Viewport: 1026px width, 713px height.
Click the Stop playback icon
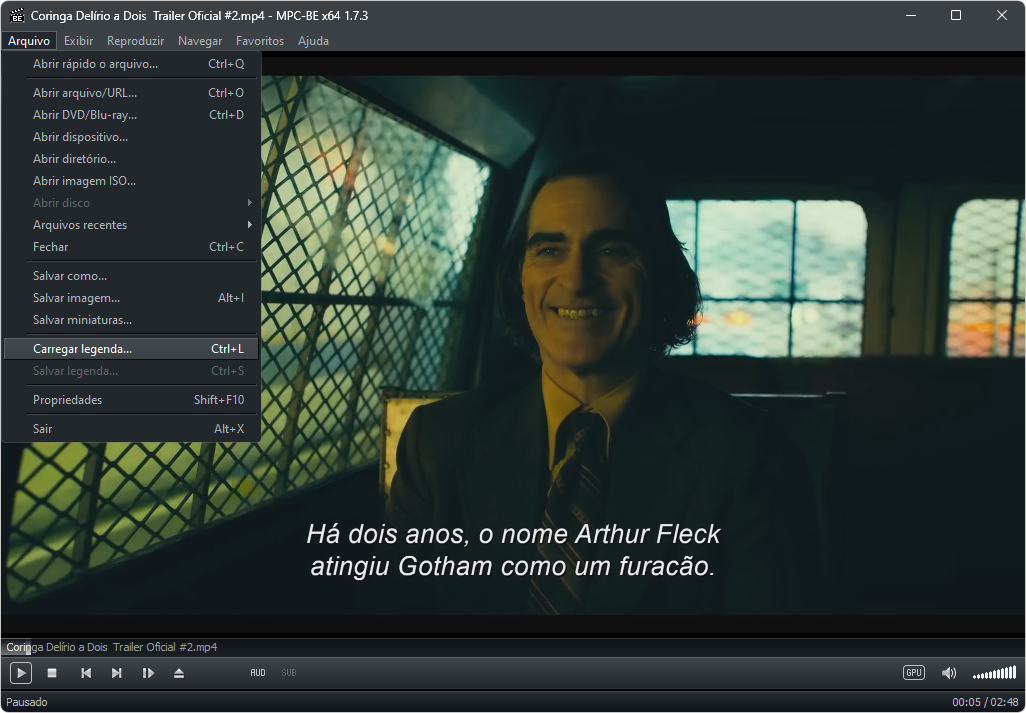tap(52, 673)
